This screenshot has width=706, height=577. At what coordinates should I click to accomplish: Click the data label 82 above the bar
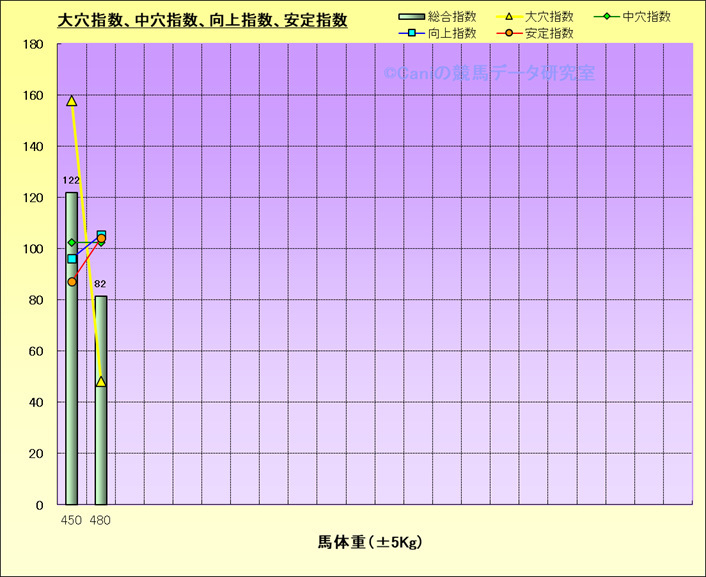(x=100, y=284)
